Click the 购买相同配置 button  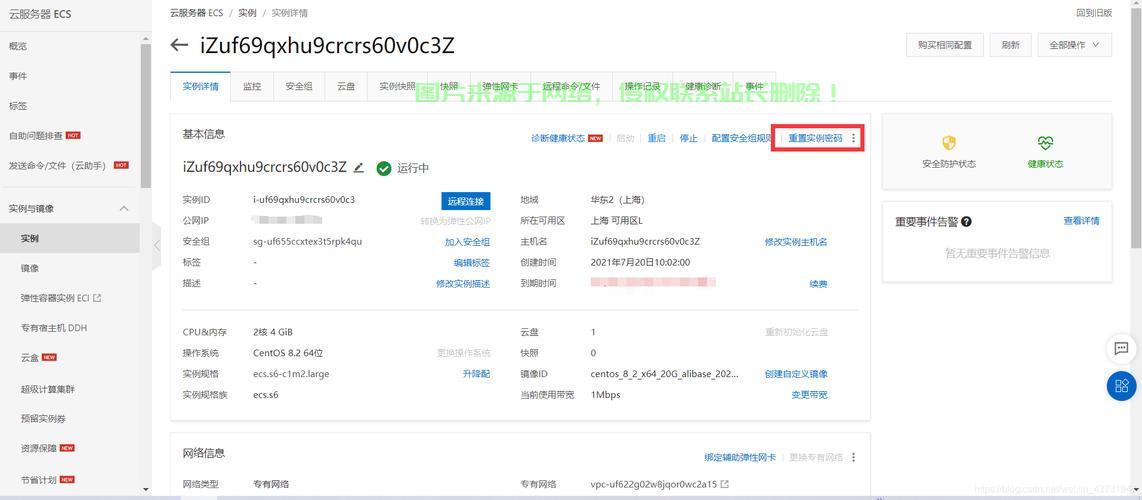(x=945, y=45)
